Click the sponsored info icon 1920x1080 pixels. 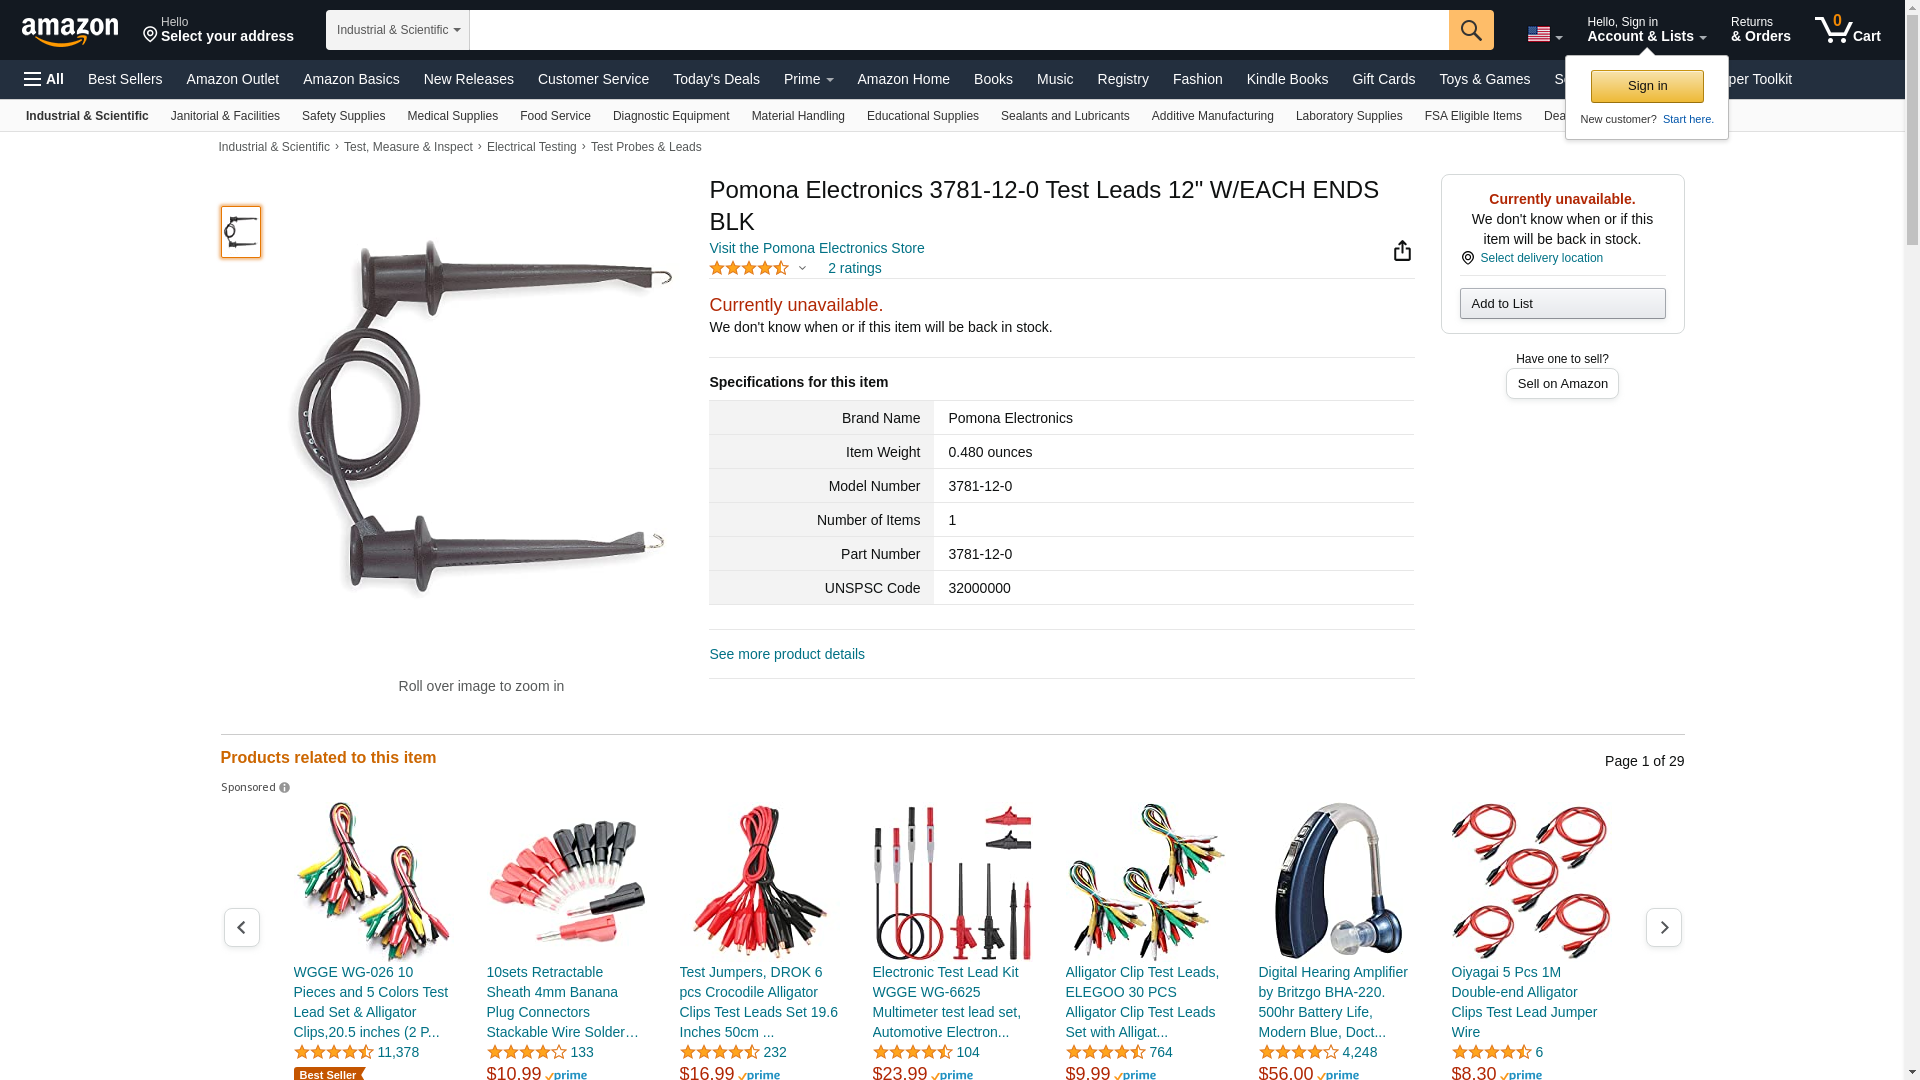coord(284,788)
